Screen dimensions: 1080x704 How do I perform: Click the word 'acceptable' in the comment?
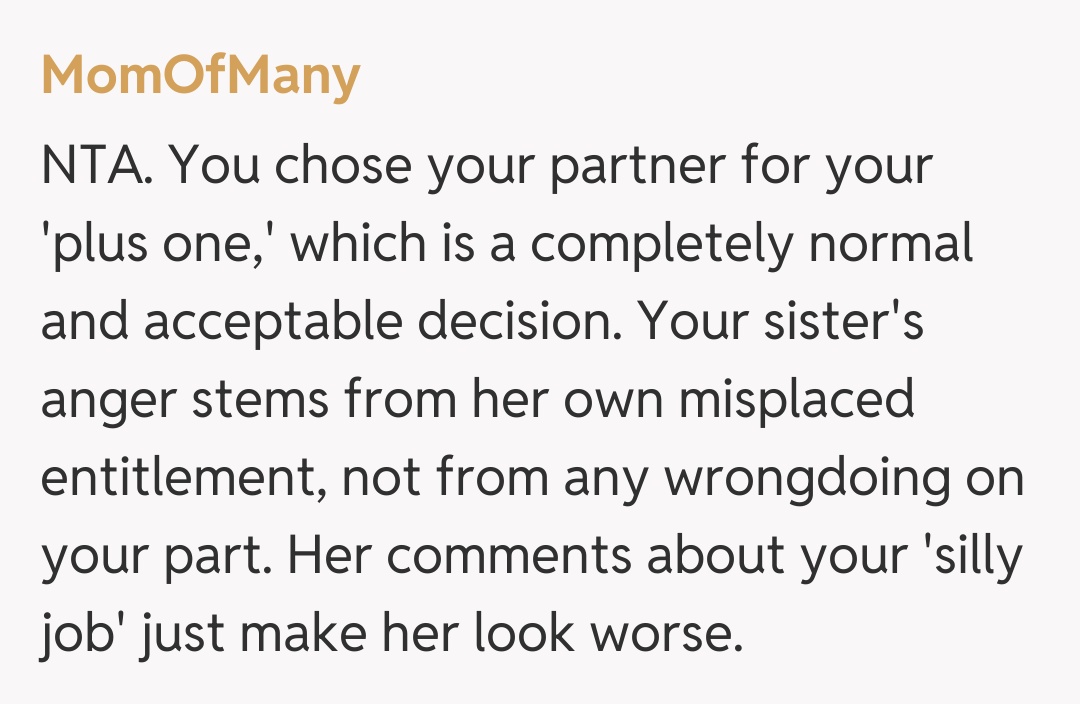click(x=273, y=323)
